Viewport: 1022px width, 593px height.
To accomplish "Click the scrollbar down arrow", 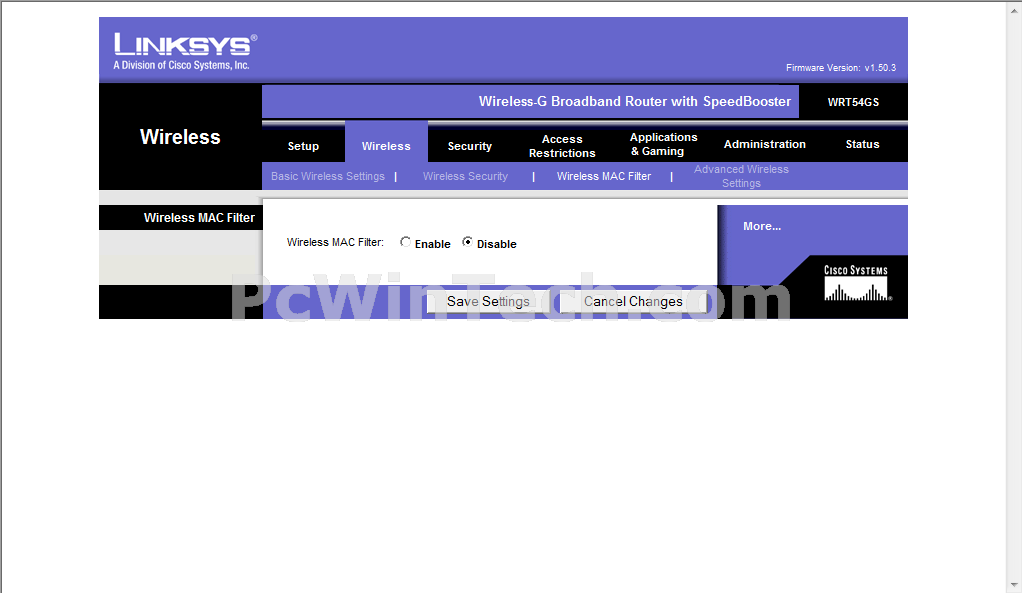I will click(x=1014, y=585).
